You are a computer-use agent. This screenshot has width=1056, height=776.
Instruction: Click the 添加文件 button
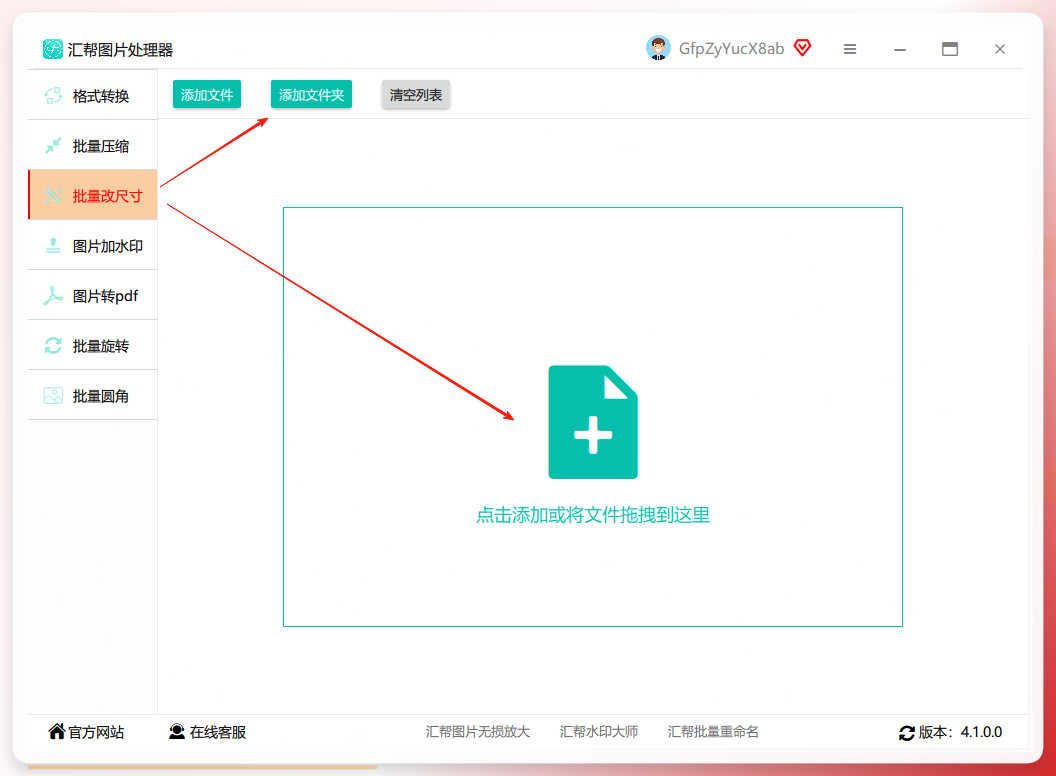[207, 95]
